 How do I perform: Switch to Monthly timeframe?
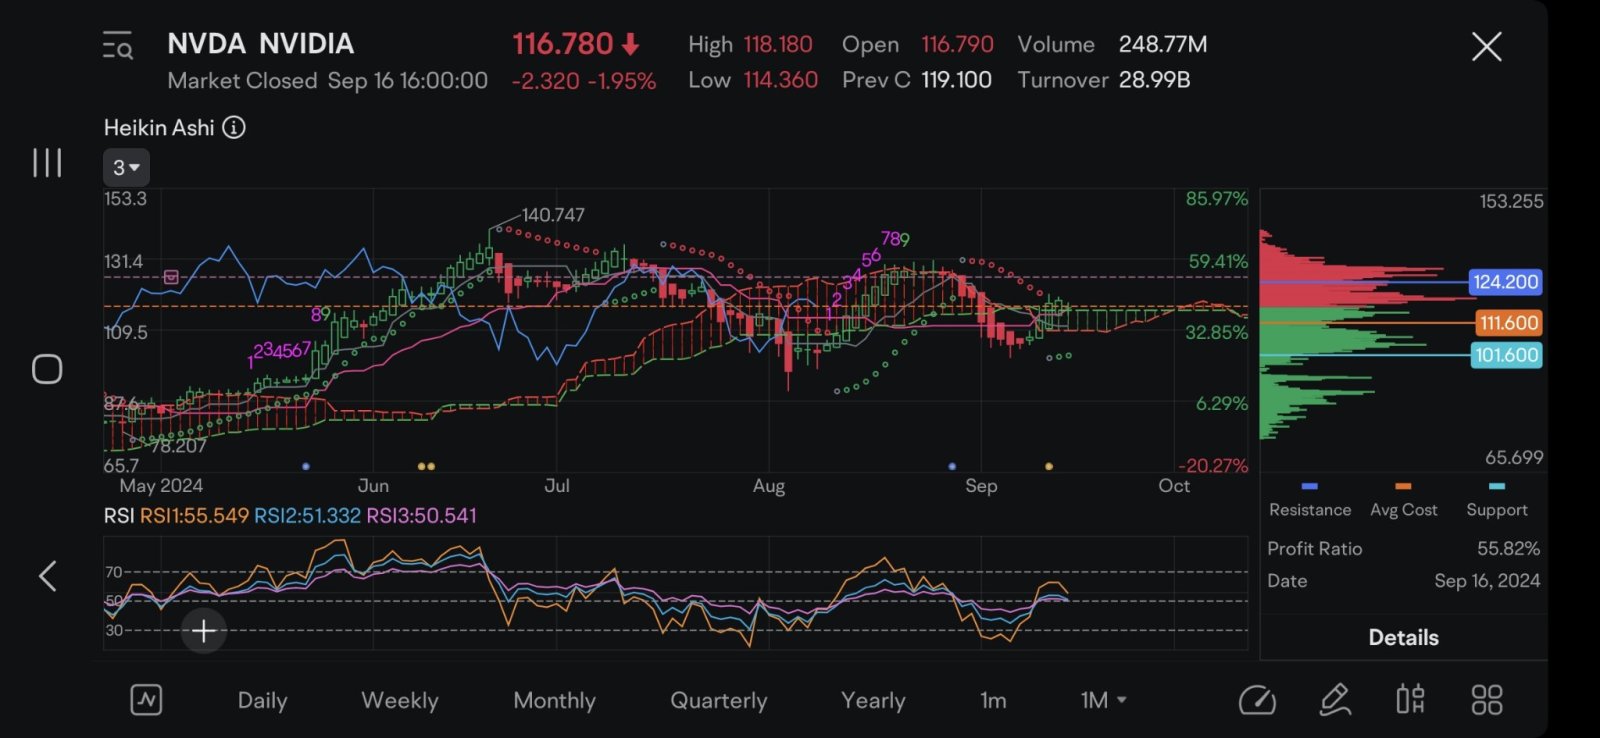tap(554, 700)
